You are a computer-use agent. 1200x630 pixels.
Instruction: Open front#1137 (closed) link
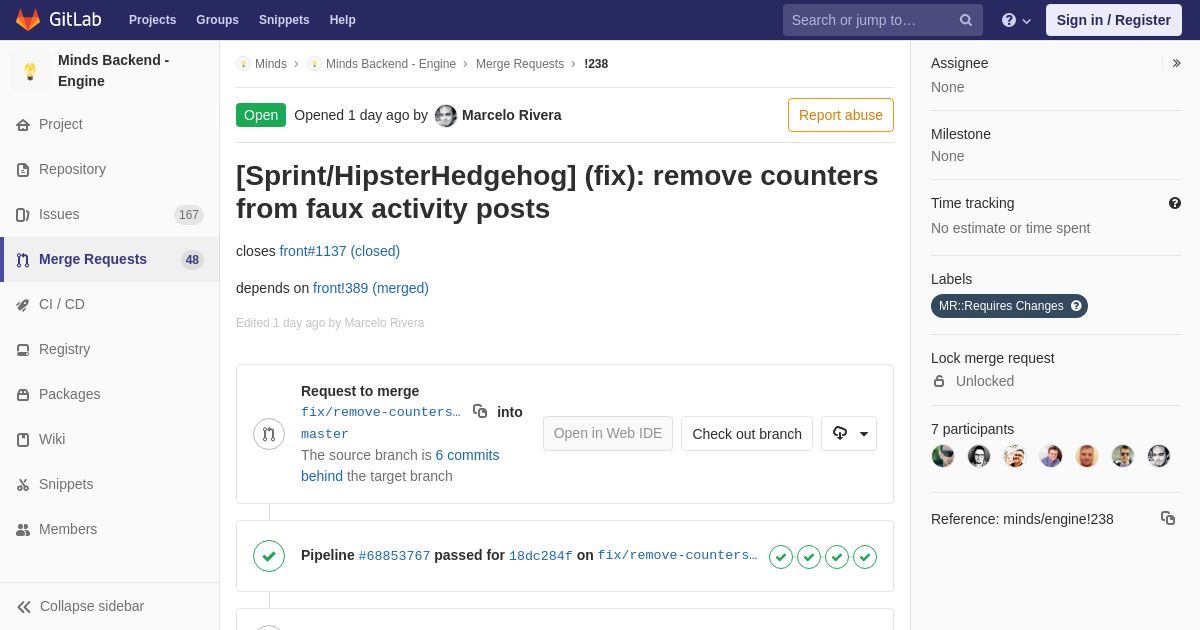[340, 251]
